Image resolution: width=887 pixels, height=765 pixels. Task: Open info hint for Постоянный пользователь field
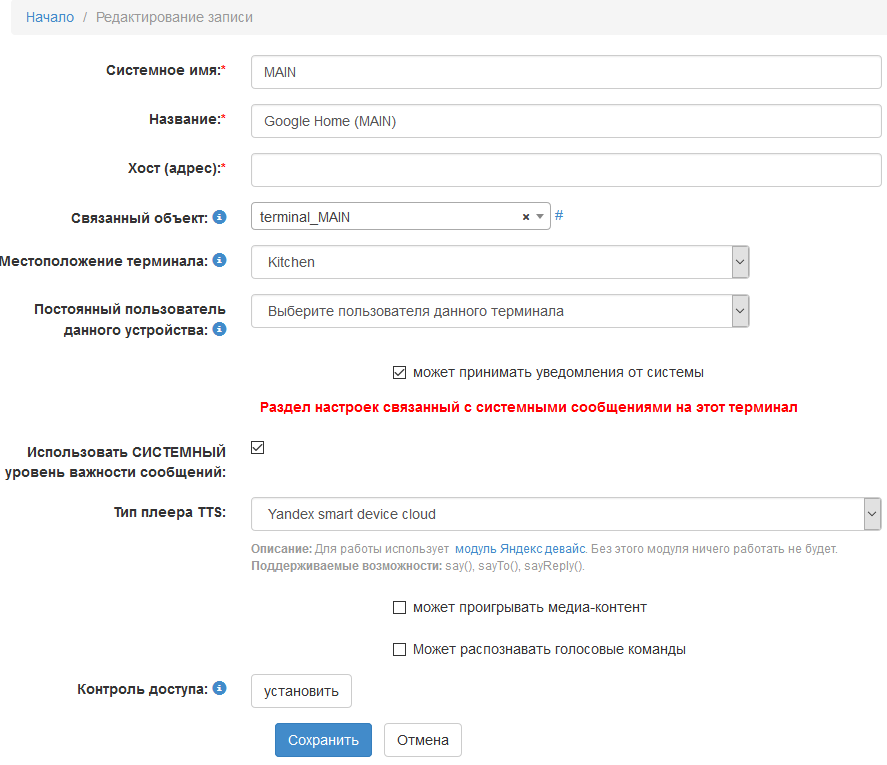(218, 328)
